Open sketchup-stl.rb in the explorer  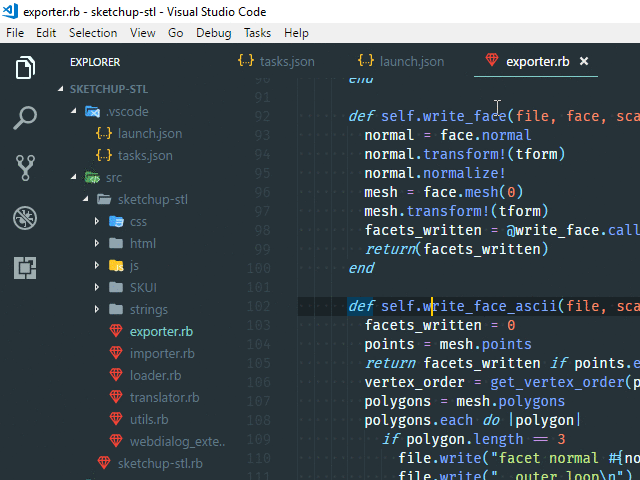159,463
